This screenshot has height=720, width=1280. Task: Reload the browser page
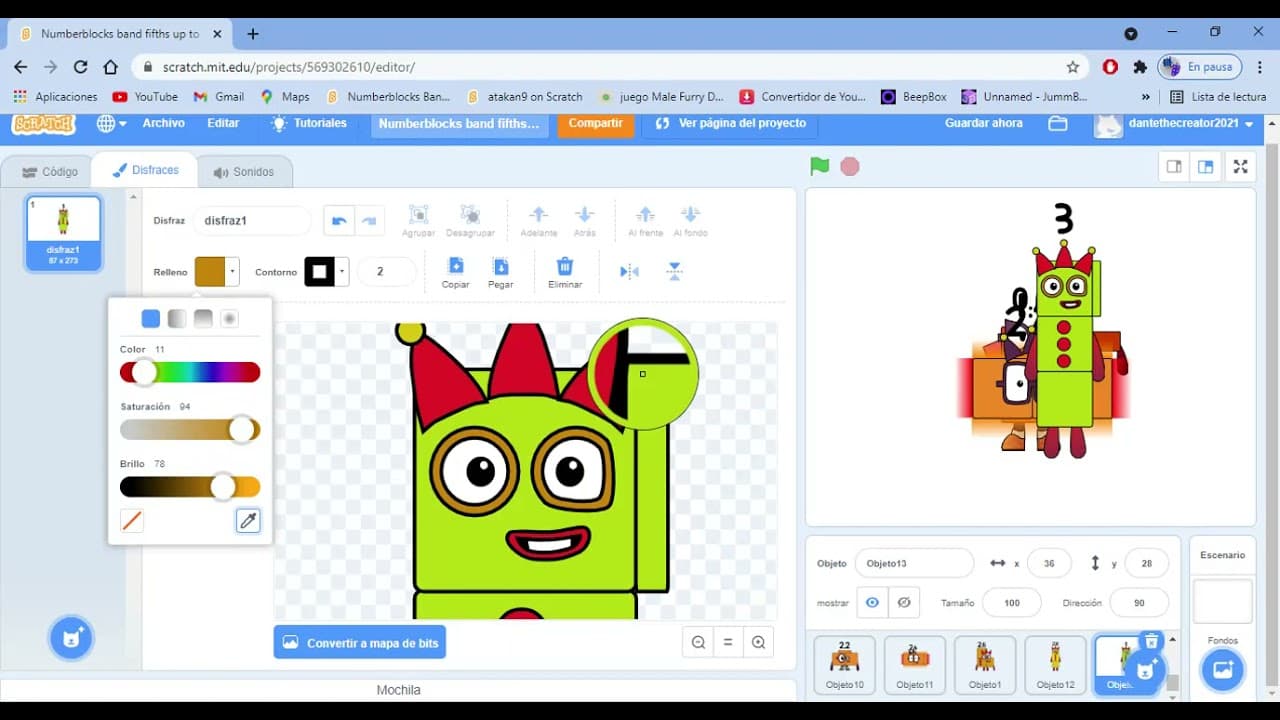point(81,67)
